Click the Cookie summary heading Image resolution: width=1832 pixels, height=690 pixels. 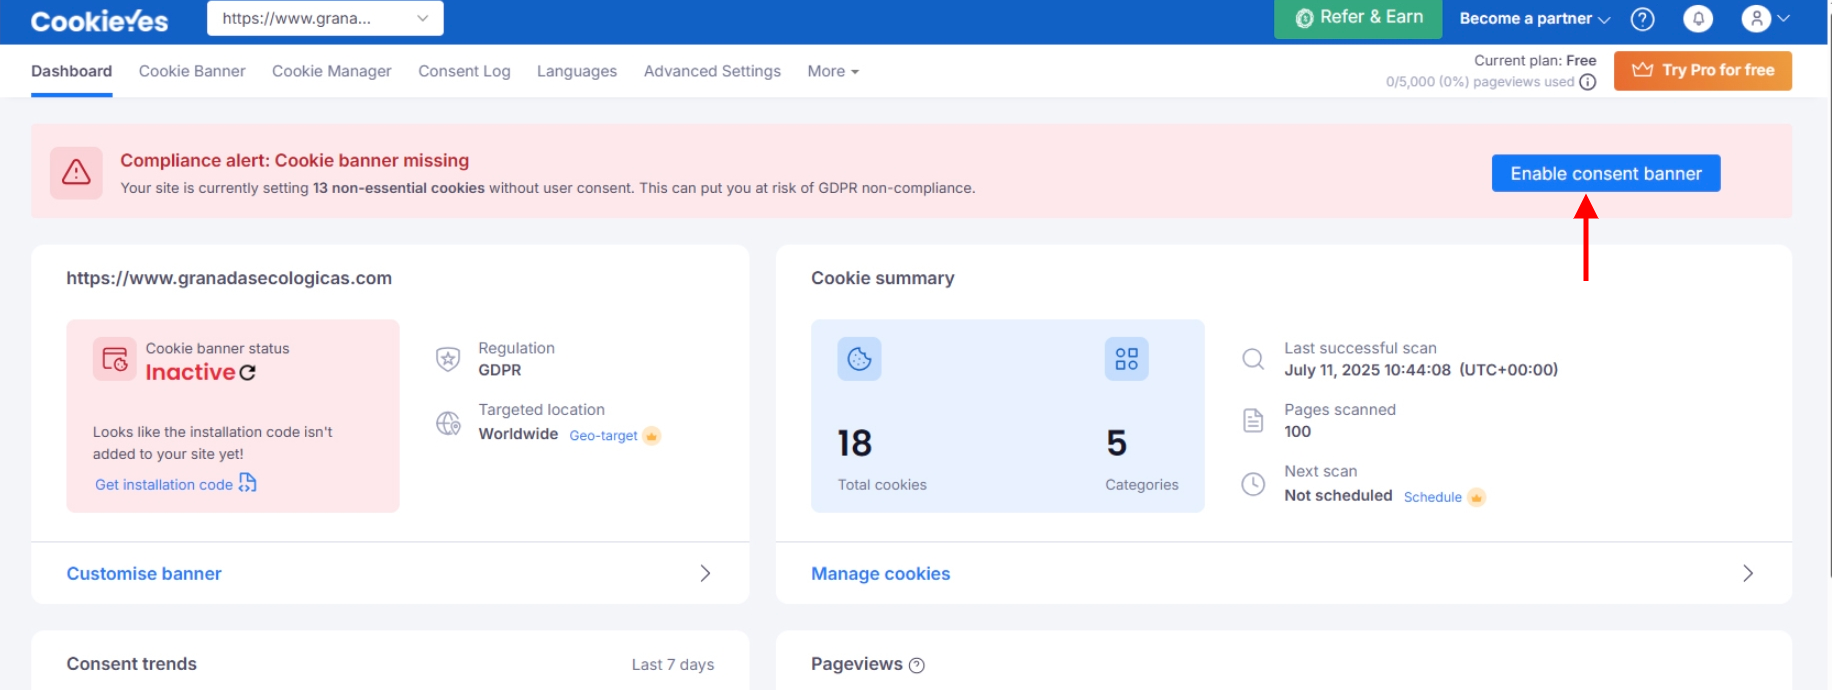[882, 278]
